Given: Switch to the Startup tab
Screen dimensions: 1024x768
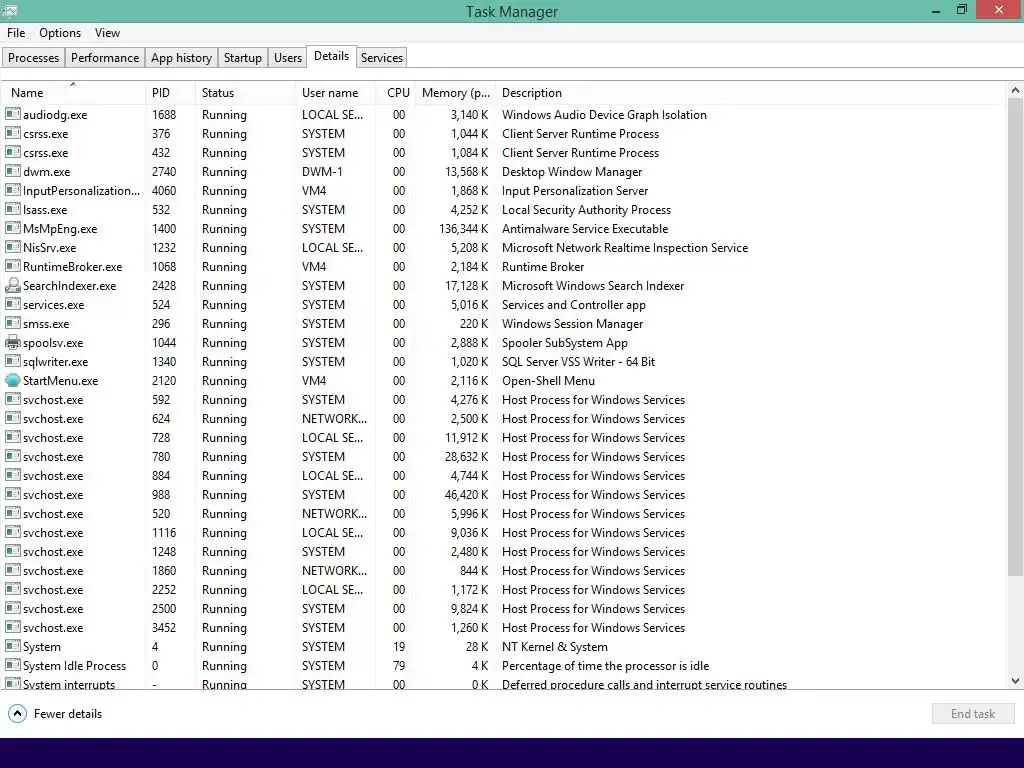Looking at the screenshot, I should tap(242, 57).
